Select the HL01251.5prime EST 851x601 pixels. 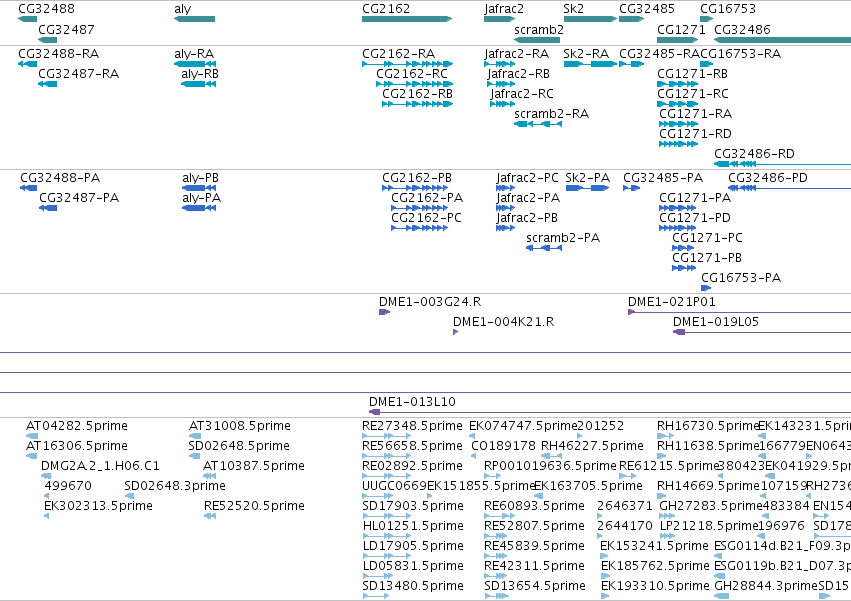[386, 536]
